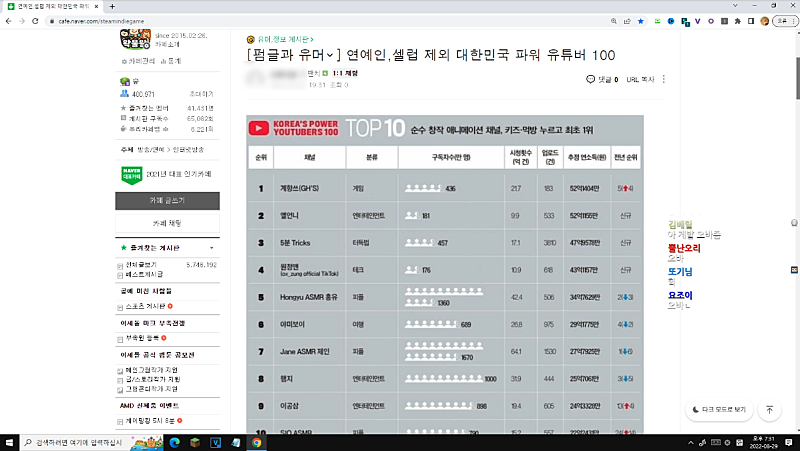Open 그림콘티작가 지원 board link
This screenshot has height=451, width=800.
152,389
